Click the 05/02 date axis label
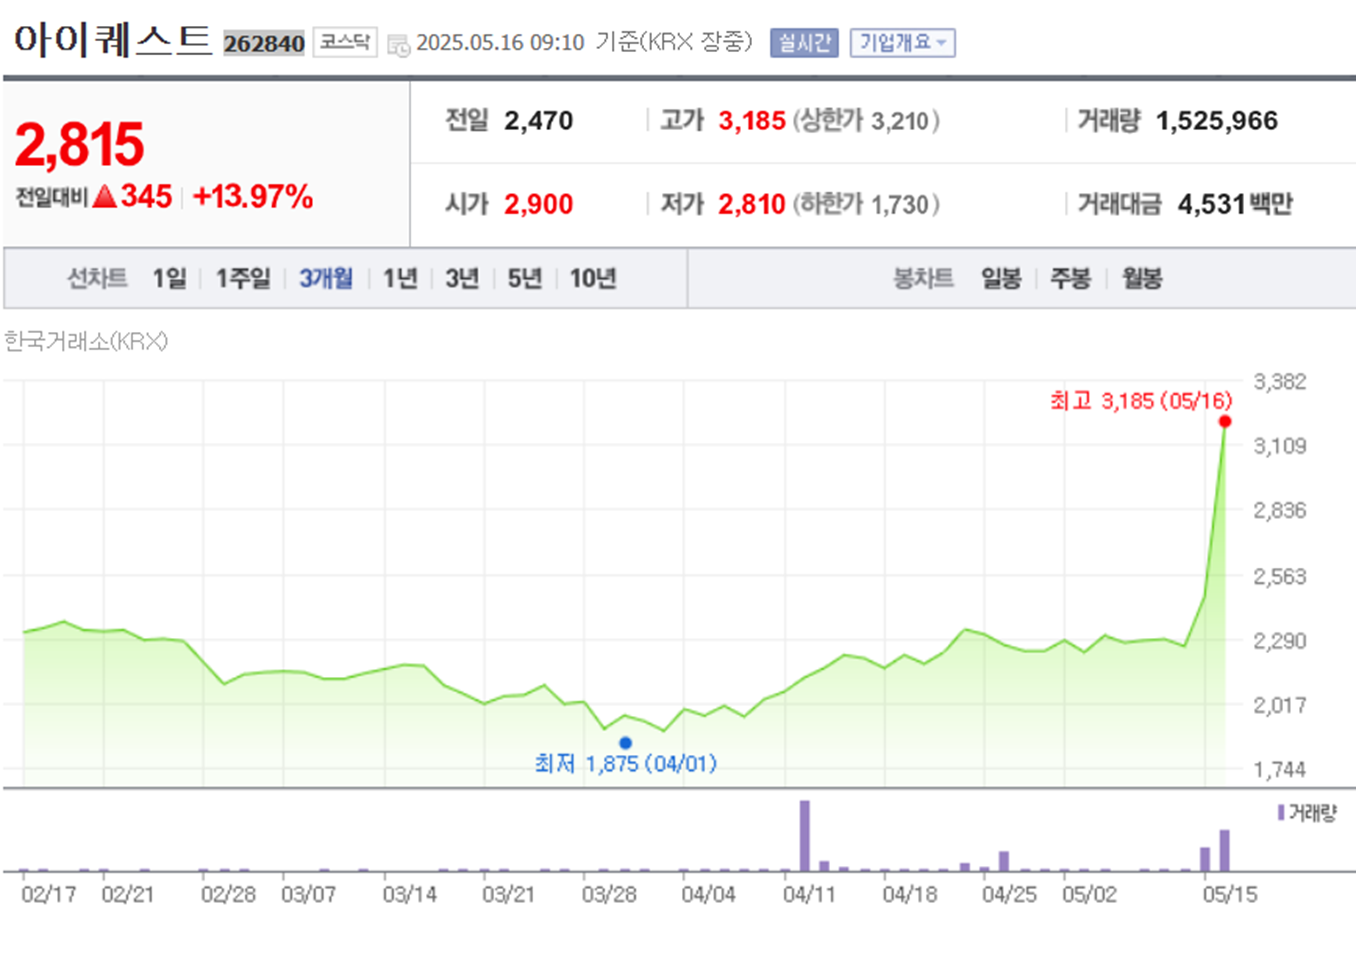The height and width of the screenshot is (957, 1356). tap(1089, 894)
